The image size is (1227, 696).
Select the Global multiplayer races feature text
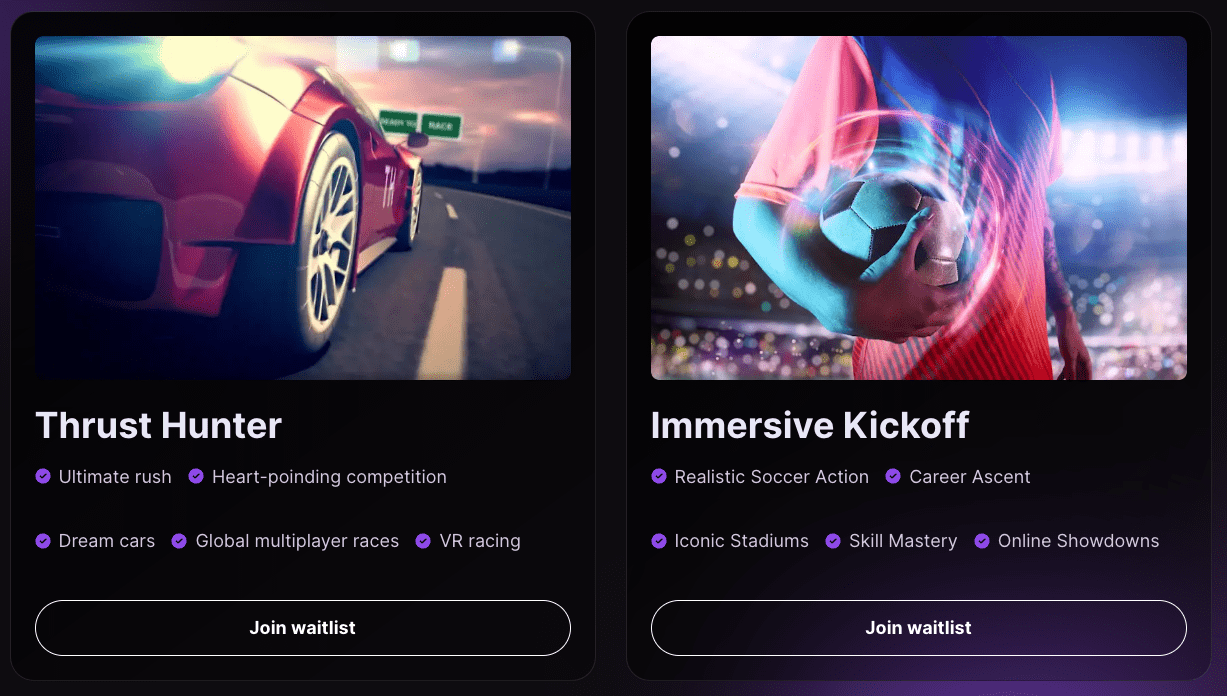(297, 541)
